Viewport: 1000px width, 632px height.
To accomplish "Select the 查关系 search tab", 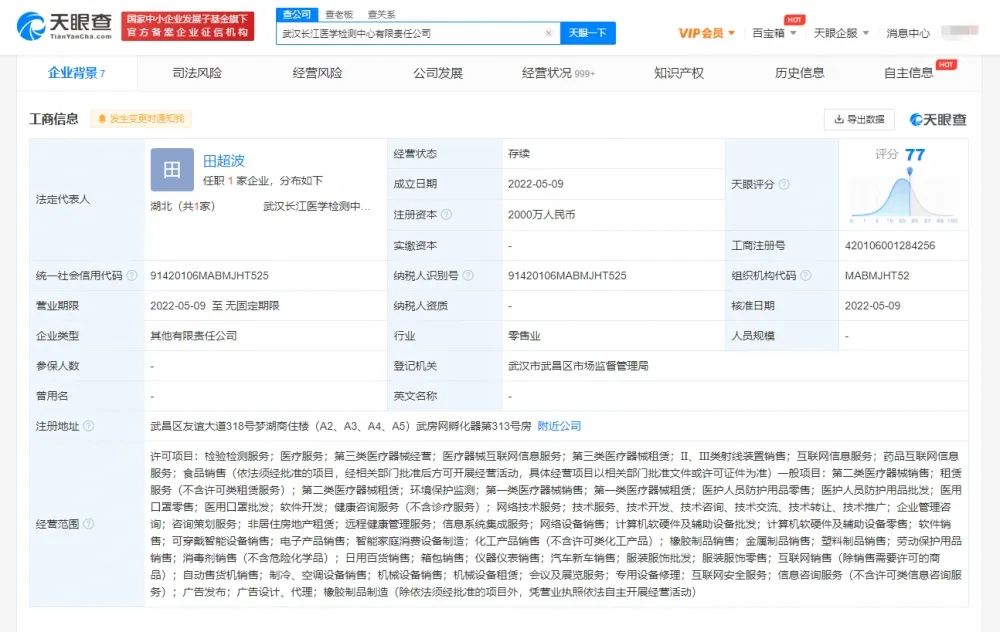I will [381, 14].
